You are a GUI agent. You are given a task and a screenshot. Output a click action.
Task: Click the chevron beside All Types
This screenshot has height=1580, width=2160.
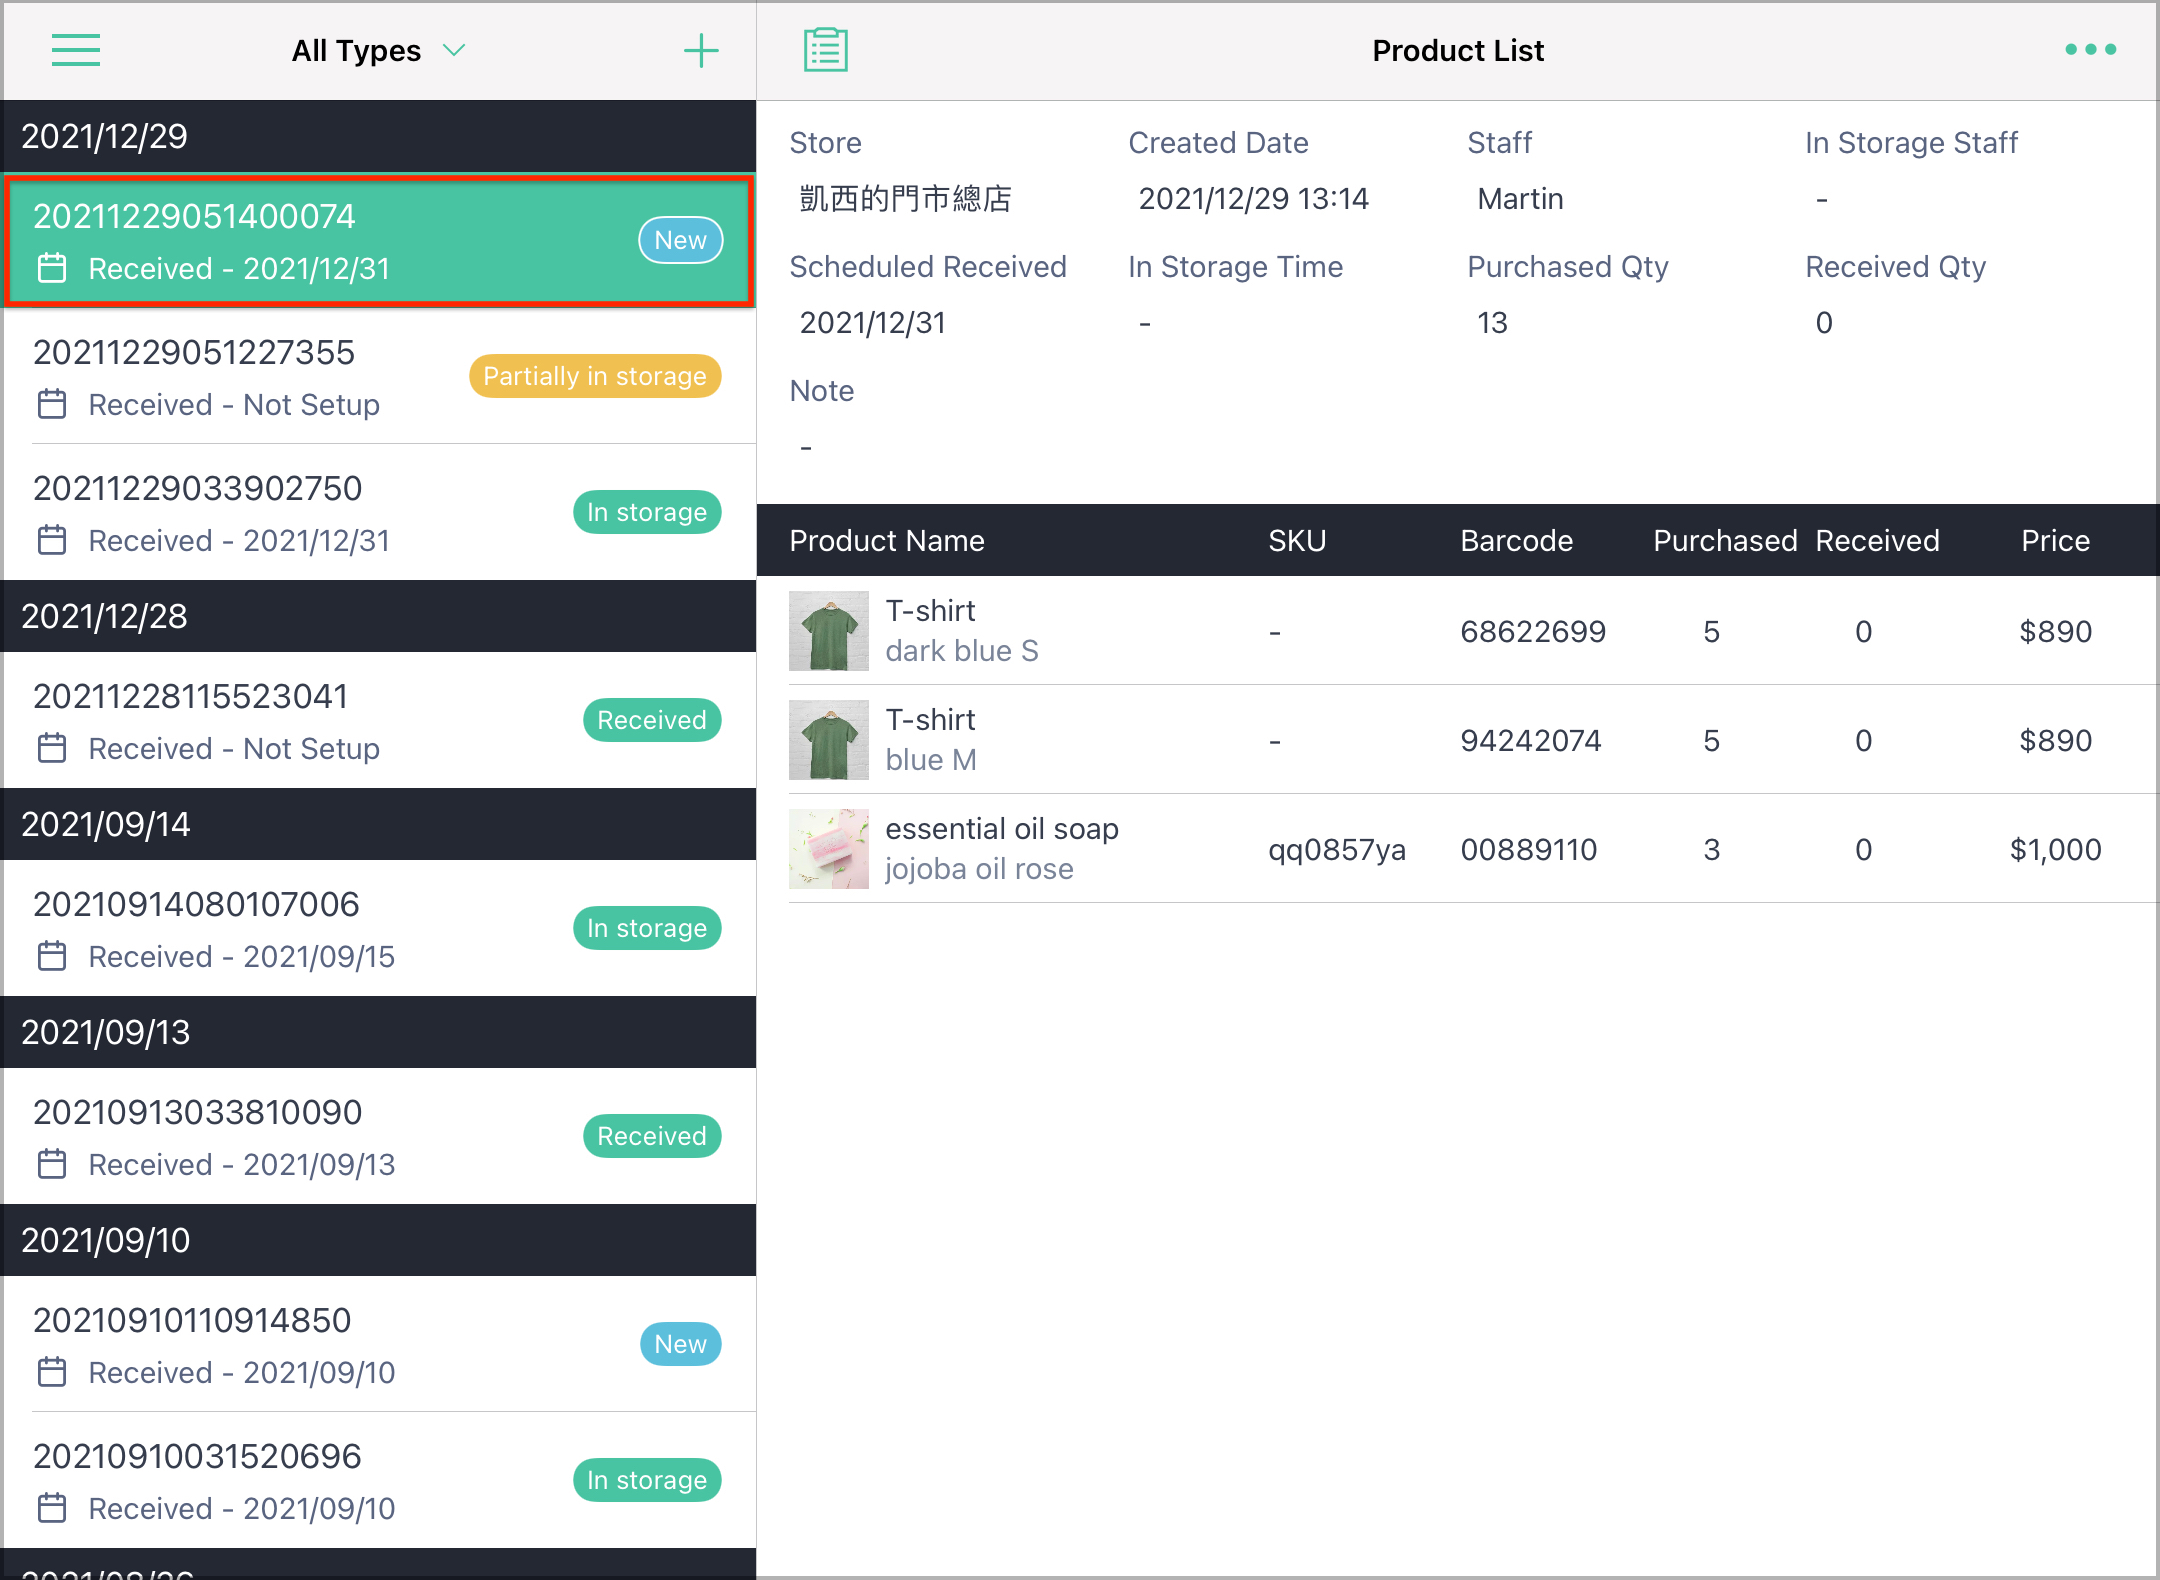[x=454, y=50]
